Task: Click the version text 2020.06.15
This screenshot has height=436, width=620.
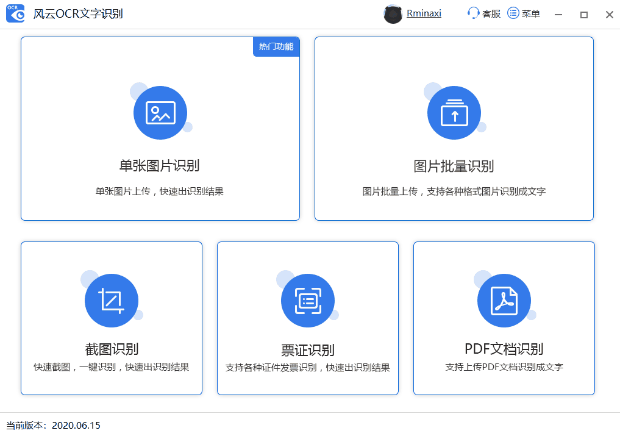Action: [x=76, y=426]
